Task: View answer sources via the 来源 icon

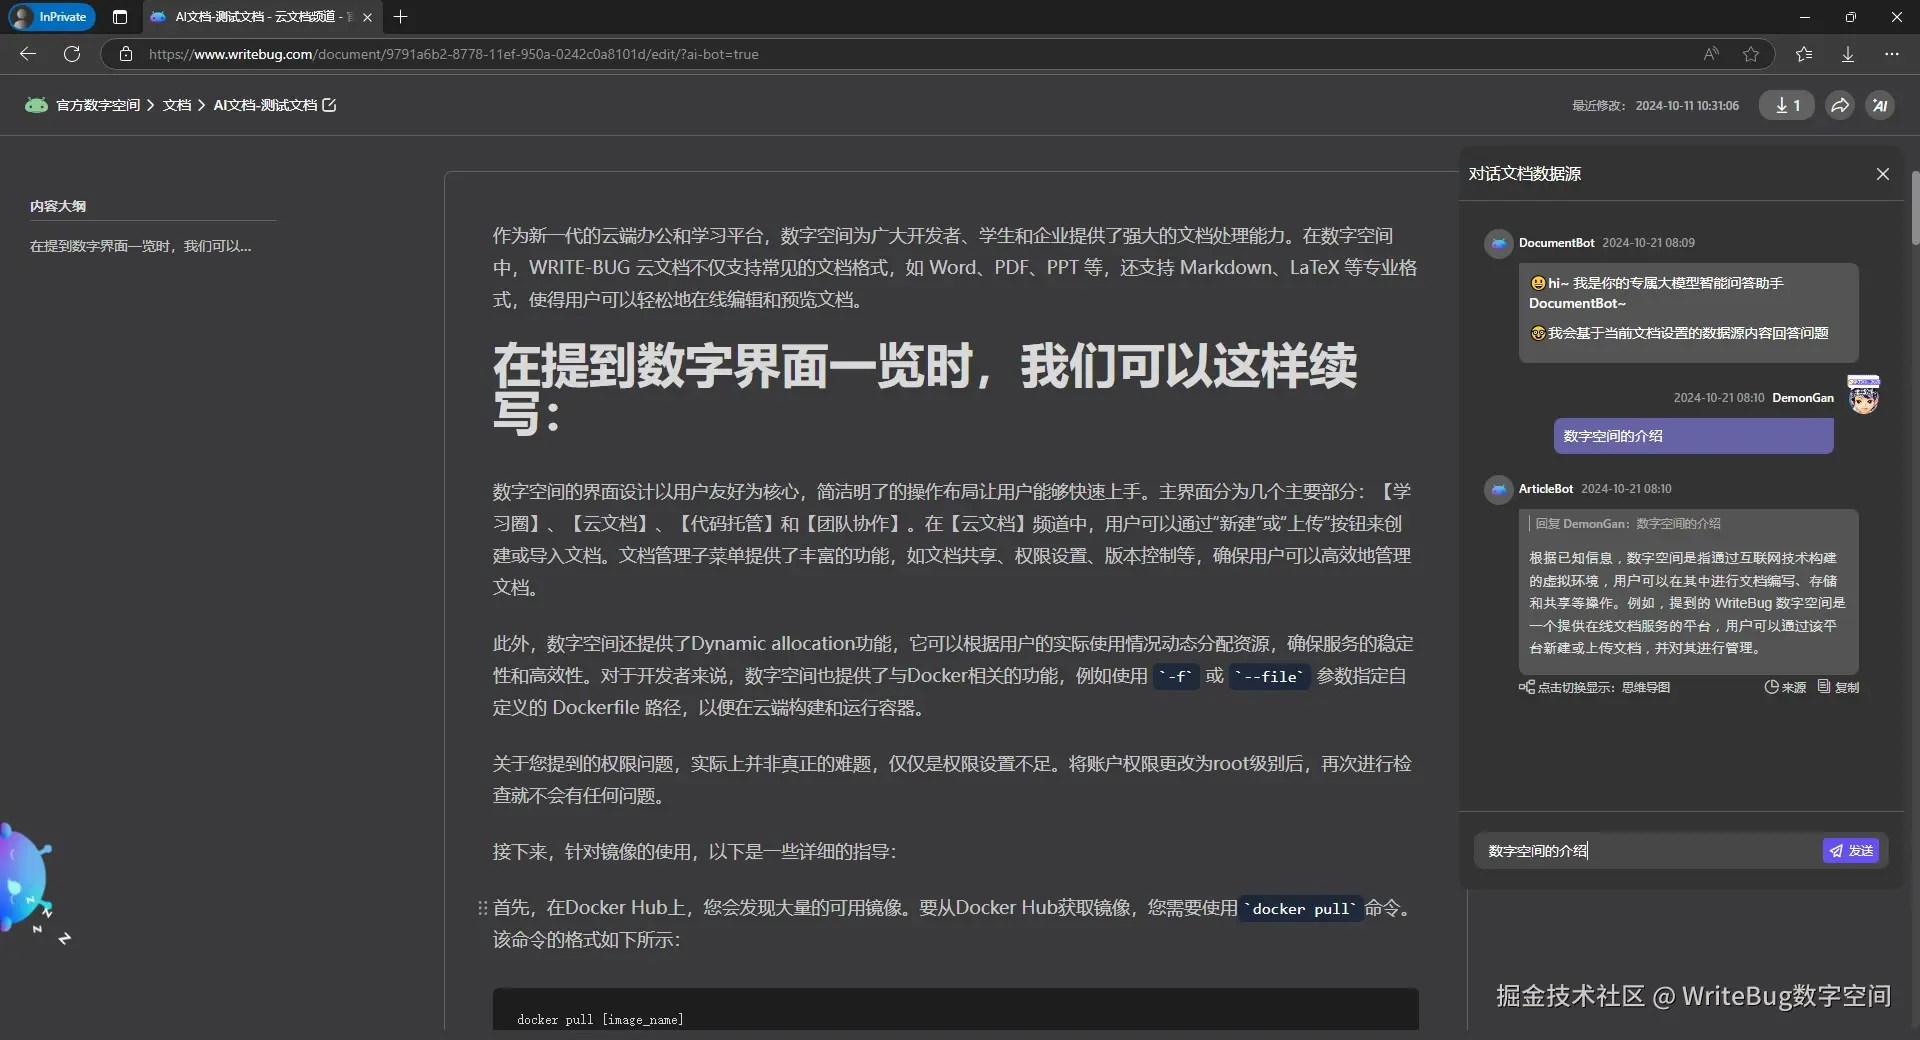Action: point(1786,688)
